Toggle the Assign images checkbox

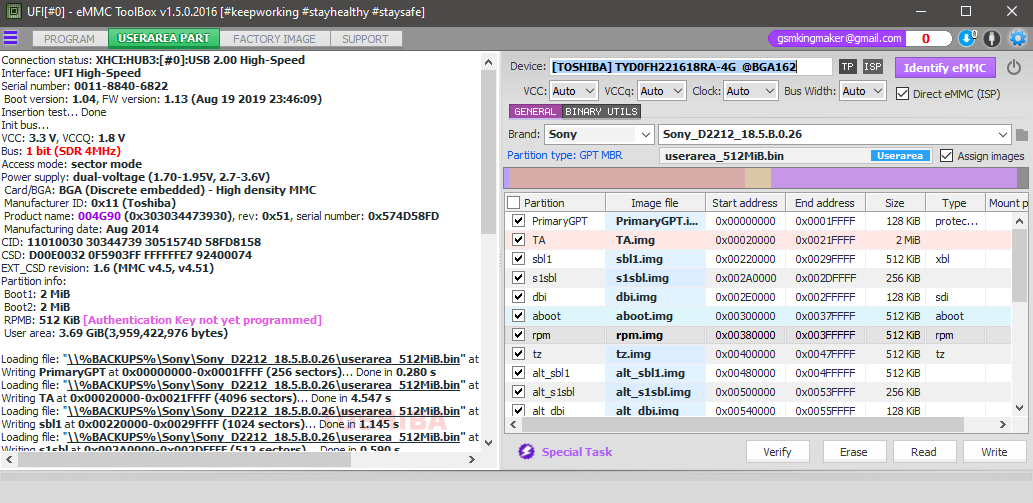[x=946, y=156]
